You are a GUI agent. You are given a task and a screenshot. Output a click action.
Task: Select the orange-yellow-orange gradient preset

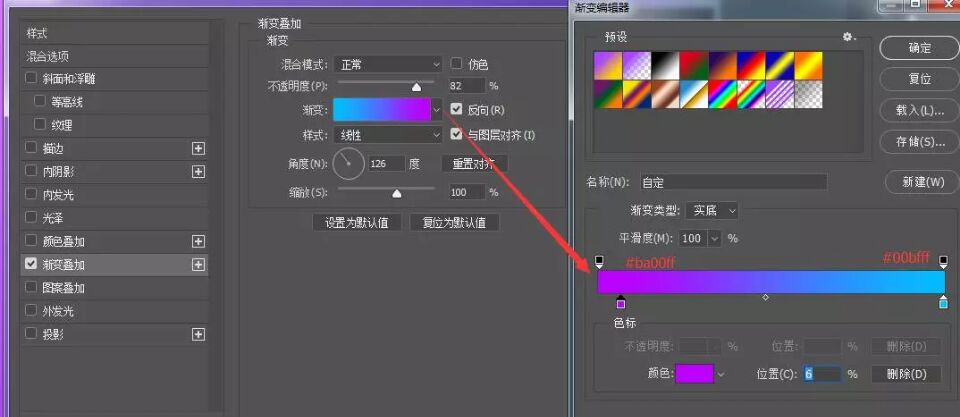[808, 66]
